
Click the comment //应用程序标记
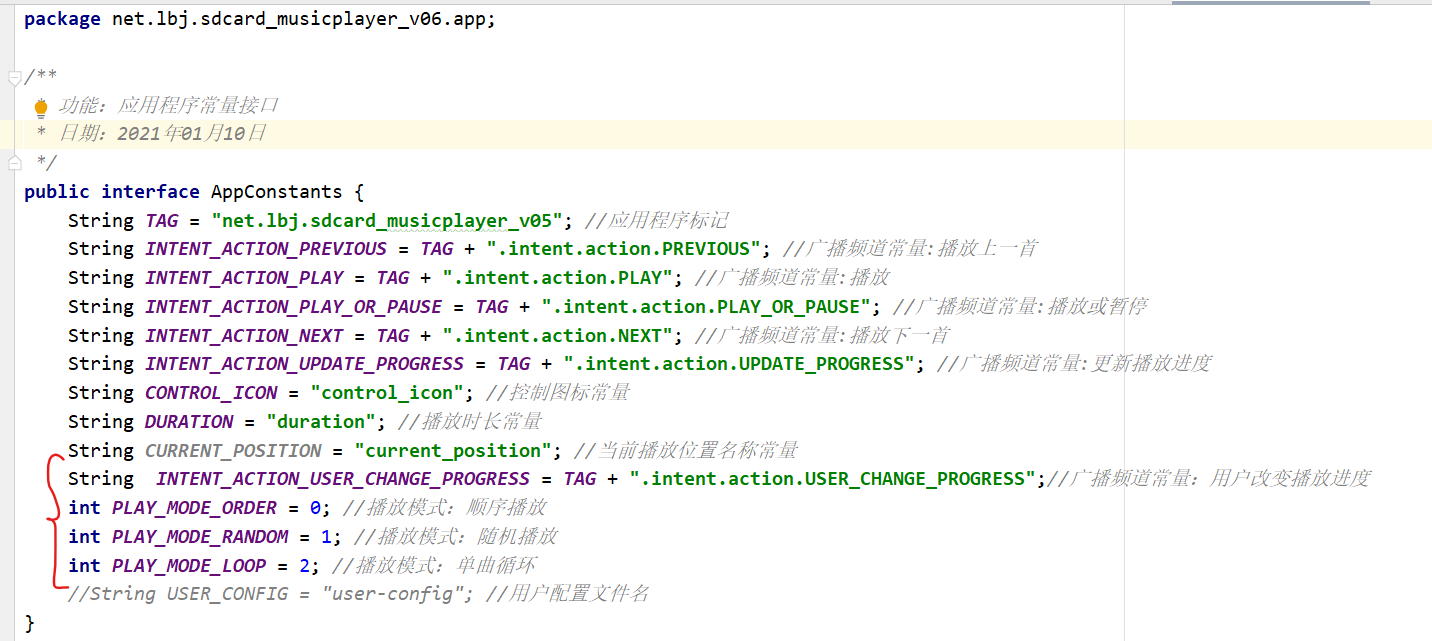click(657, 220)
